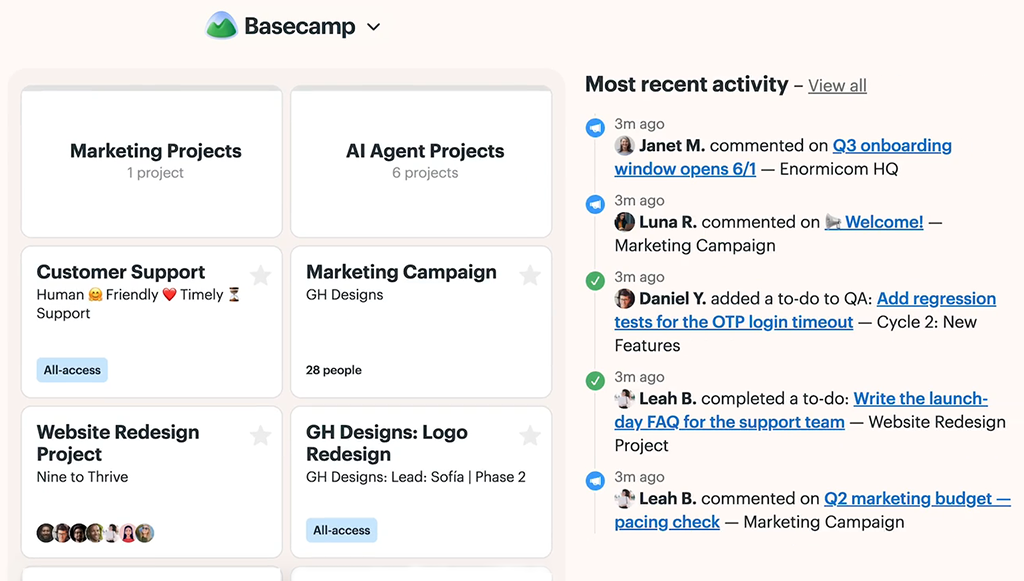Click comment icon beside Q2 marketing budget activity
This screenshot has width=1024, height=581.
click(595, 480)
